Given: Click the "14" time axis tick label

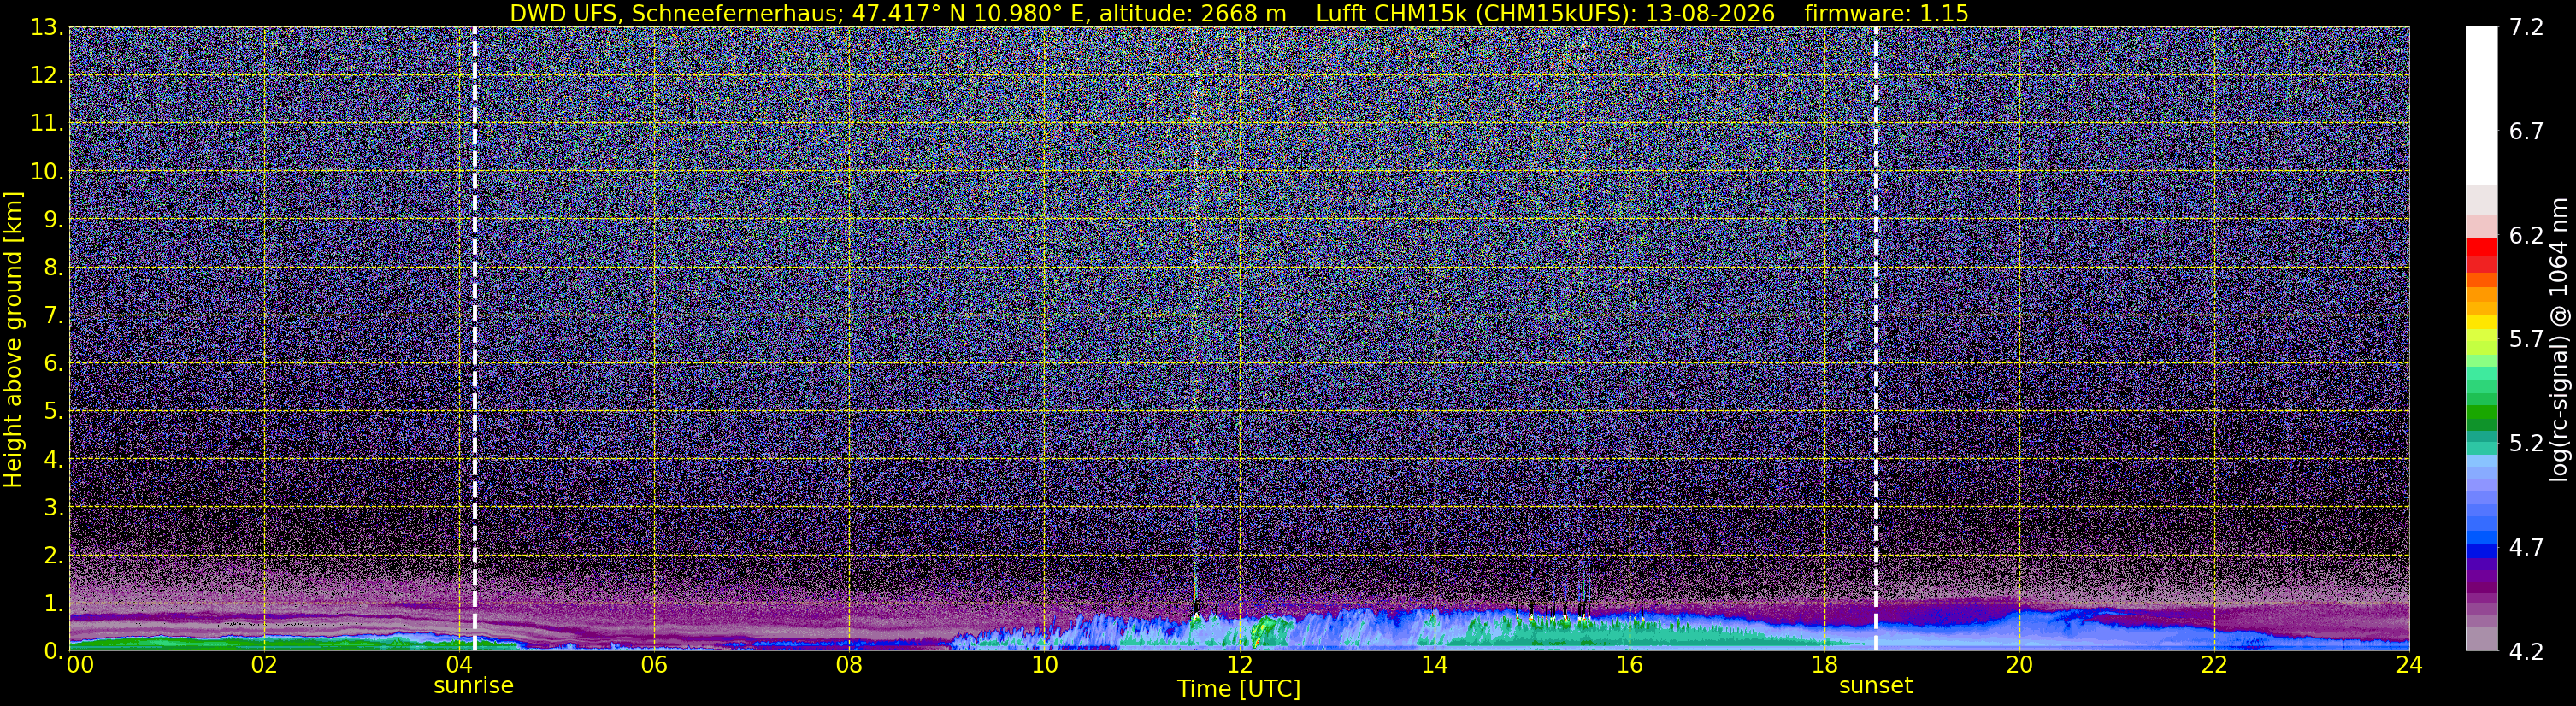Looking at the screenshot, I should pyautogui.click(x=1434, y=665).
